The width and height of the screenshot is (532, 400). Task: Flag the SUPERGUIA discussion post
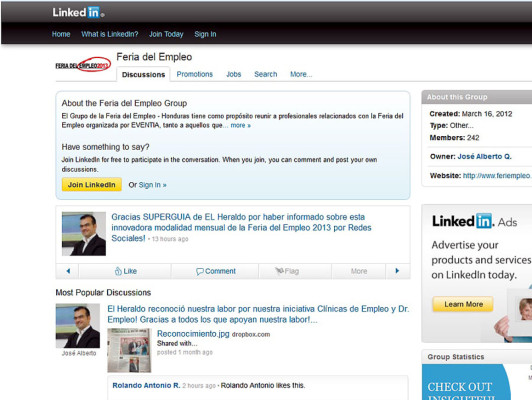[x=287, y=271]
